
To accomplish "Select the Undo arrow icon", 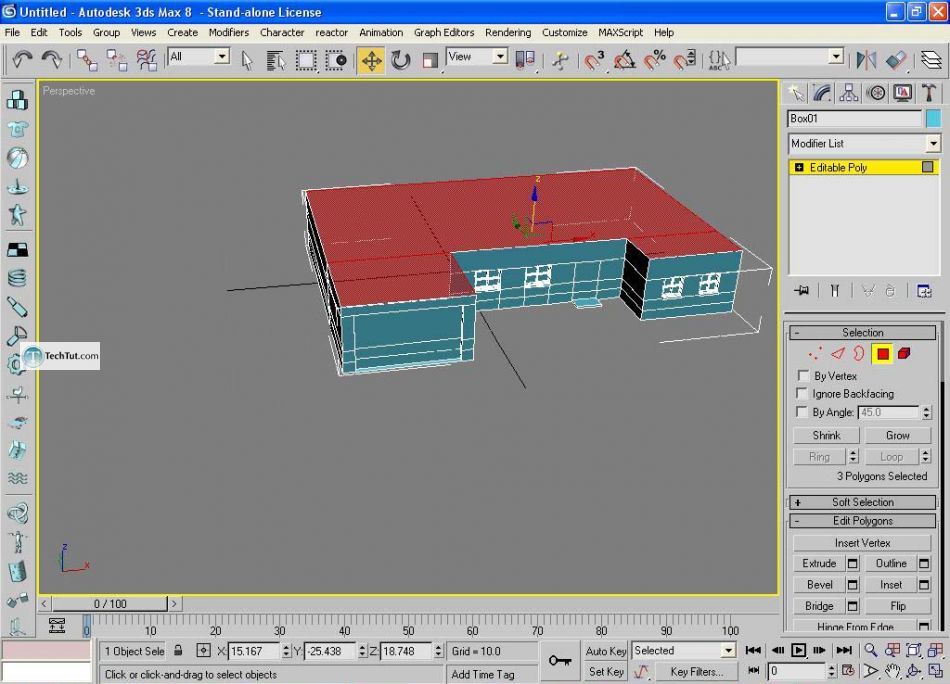I will (22, 60).
